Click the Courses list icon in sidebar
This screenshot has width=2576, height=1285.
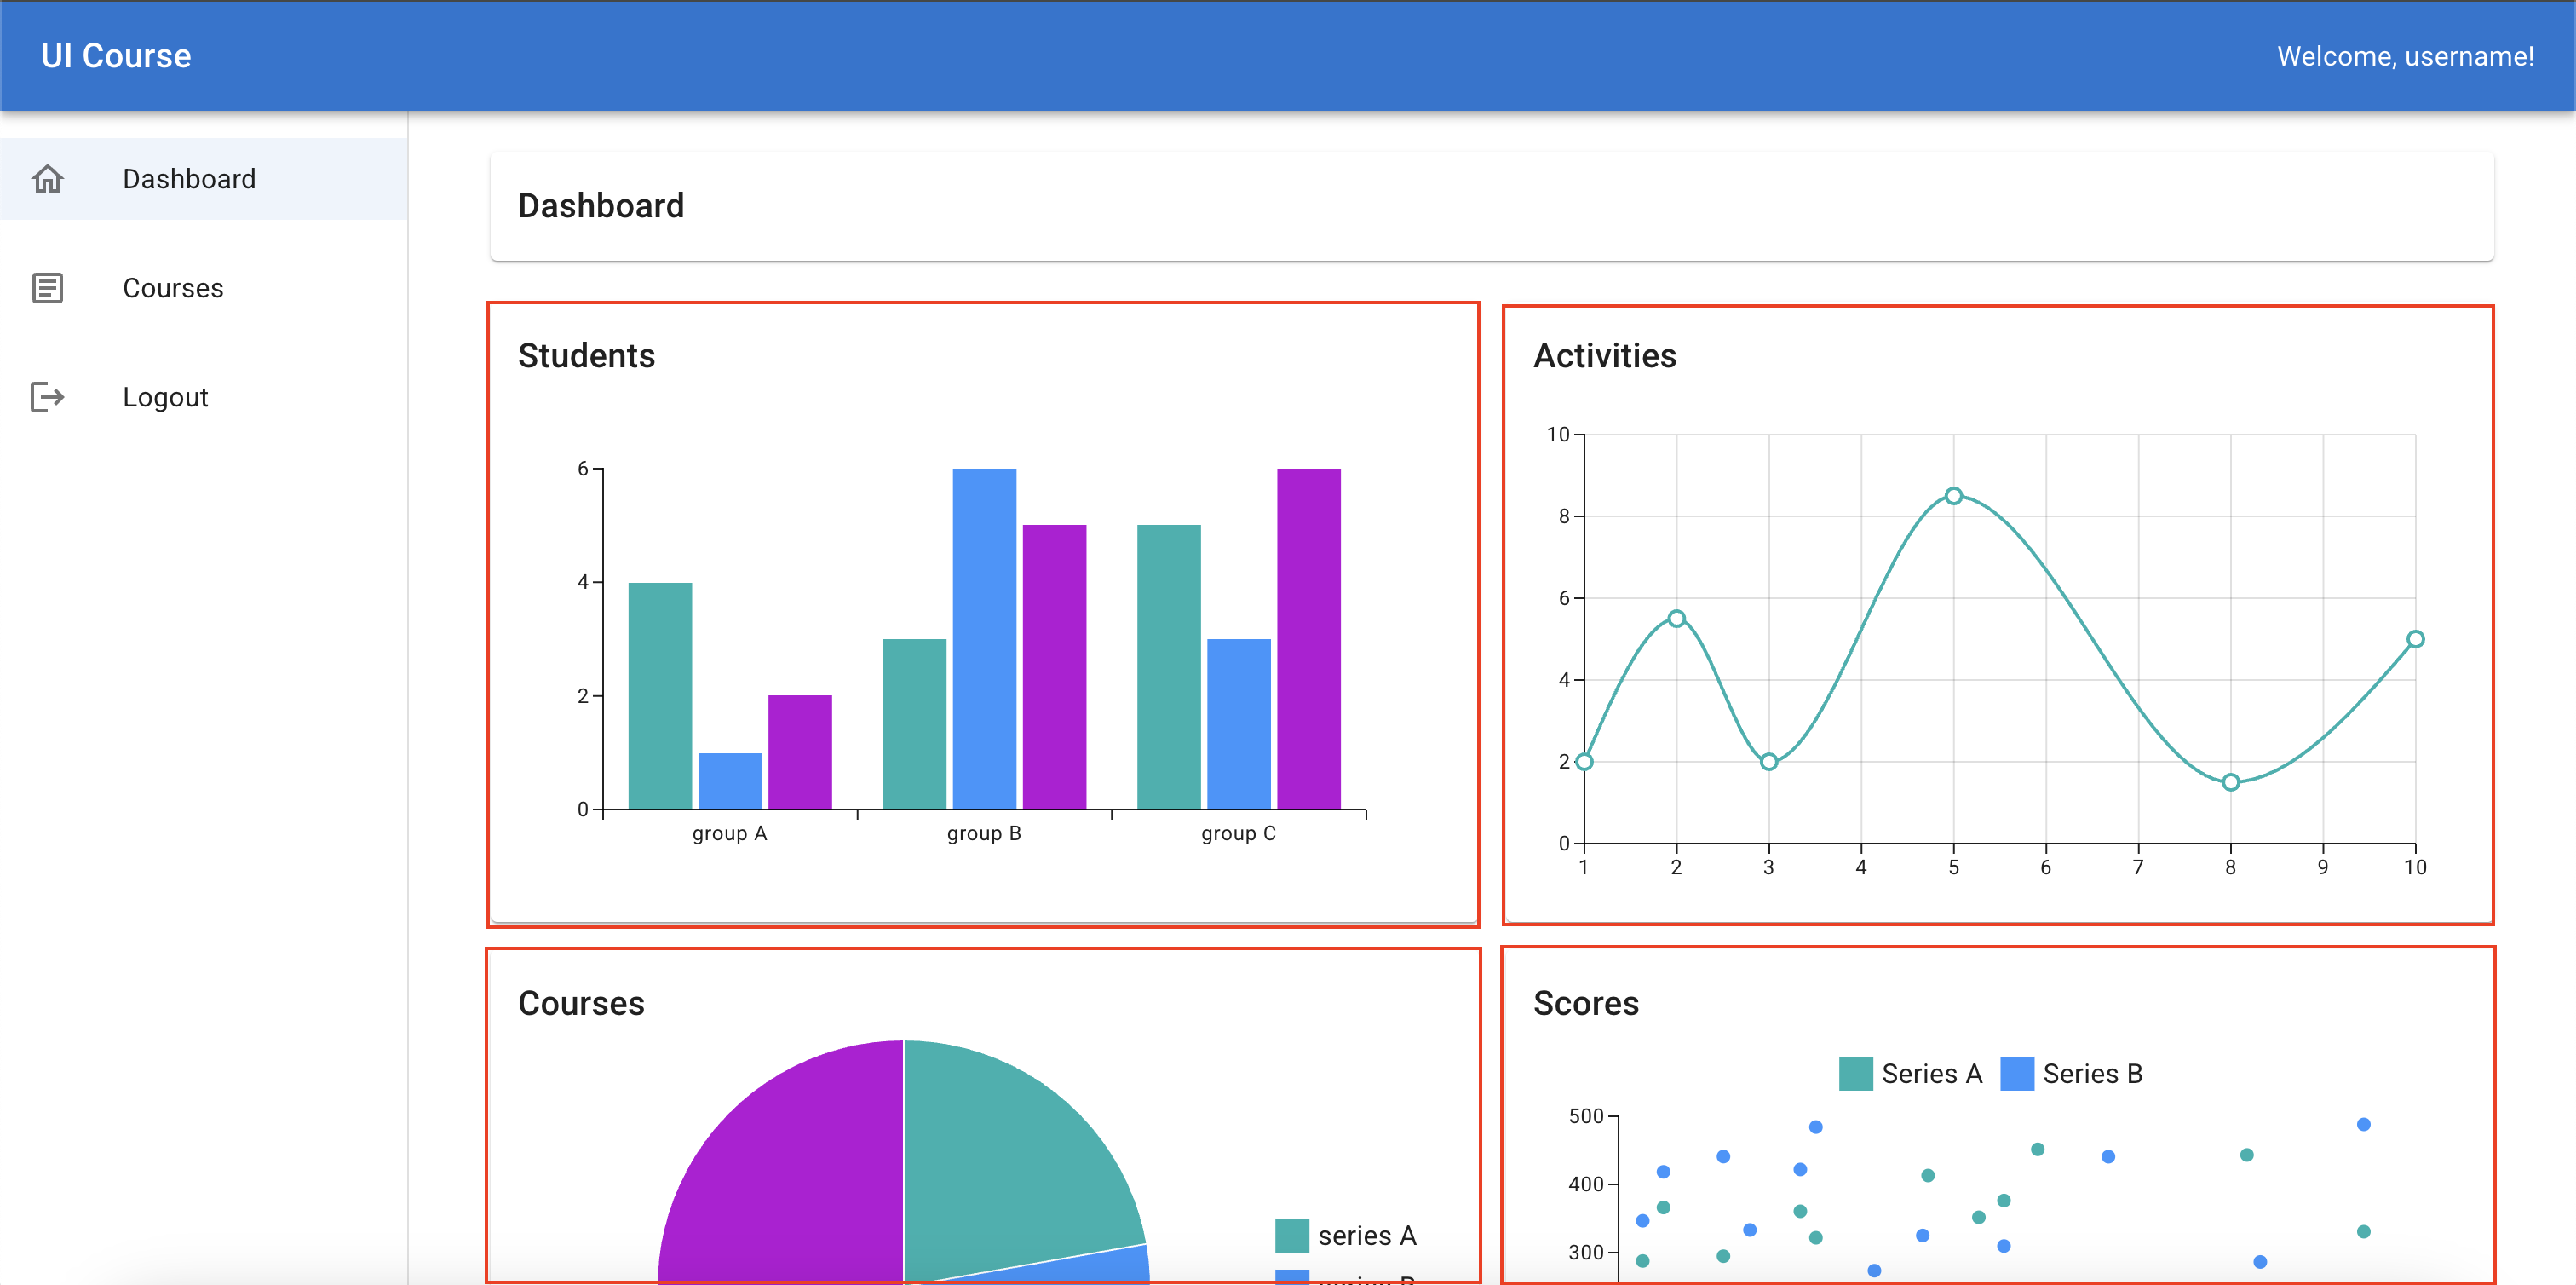tap(47, 288)
